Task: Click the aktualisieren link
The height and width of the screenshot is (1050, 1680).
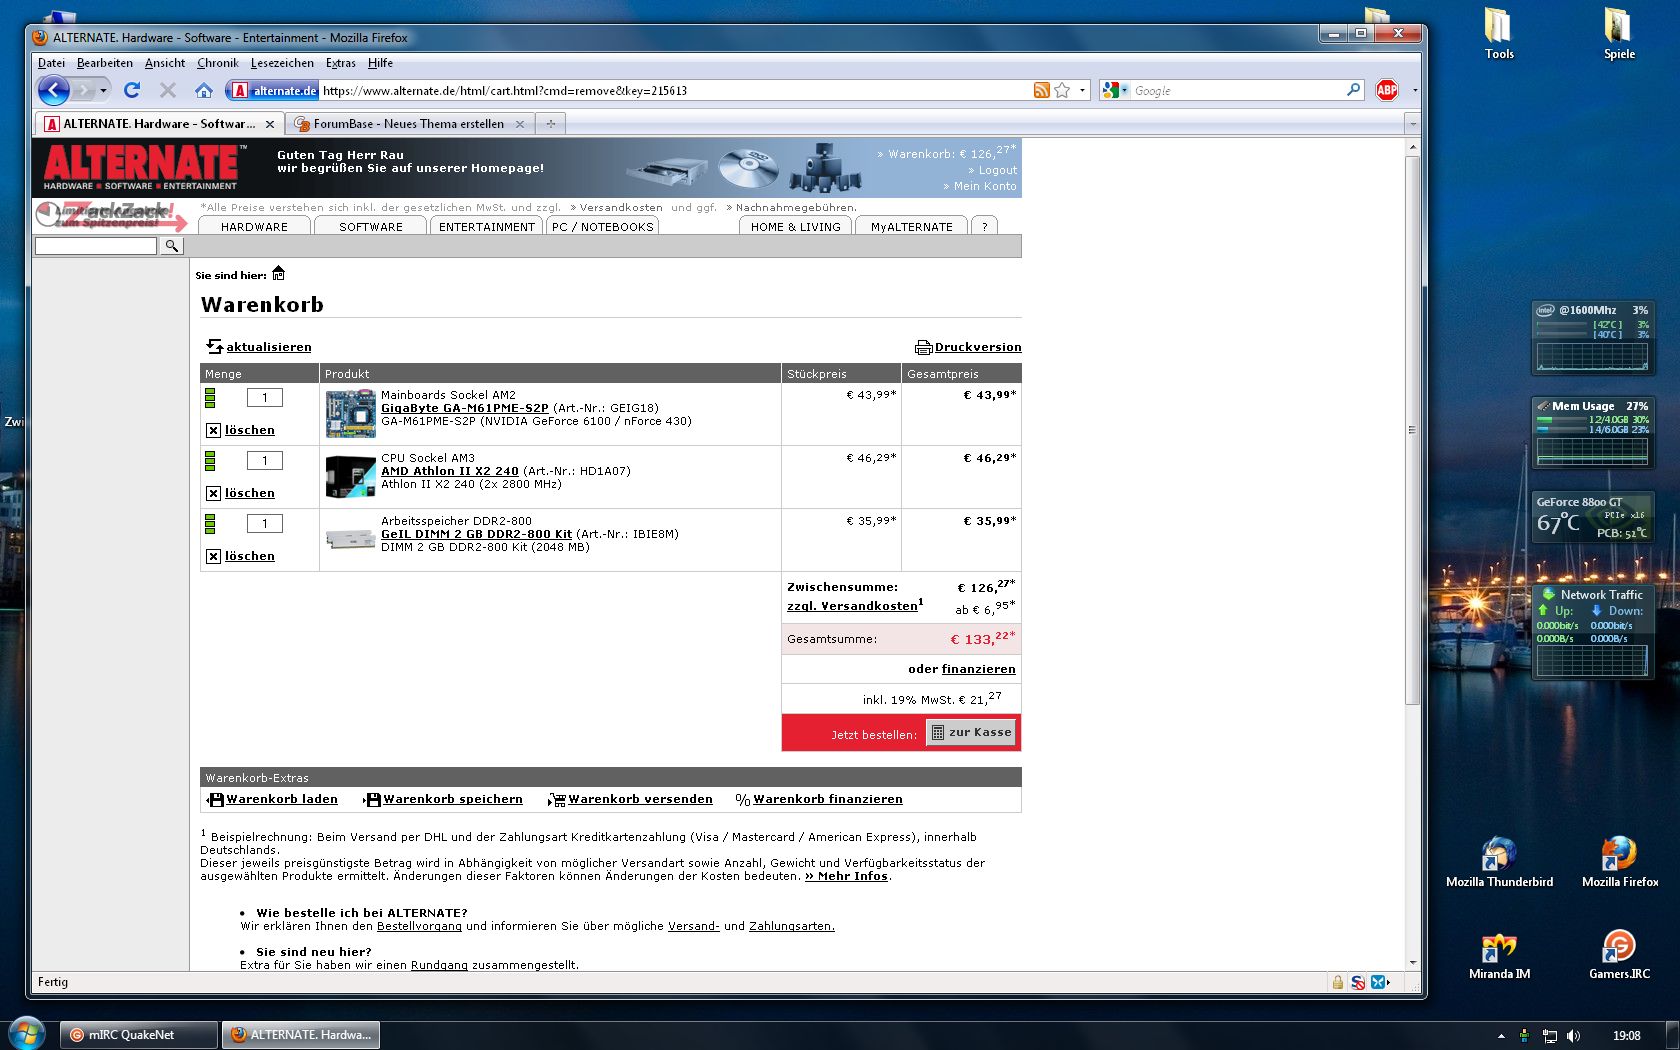Action: click(x=269, y=347)
